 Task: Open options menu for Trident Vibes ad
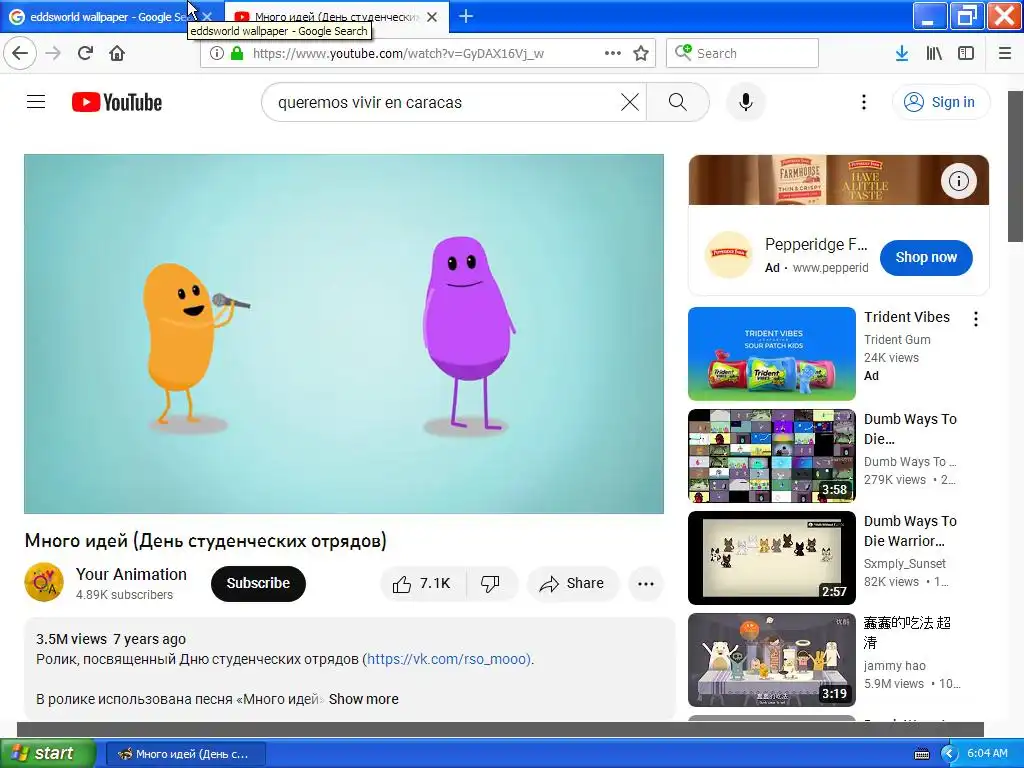(x=976, y=319)
